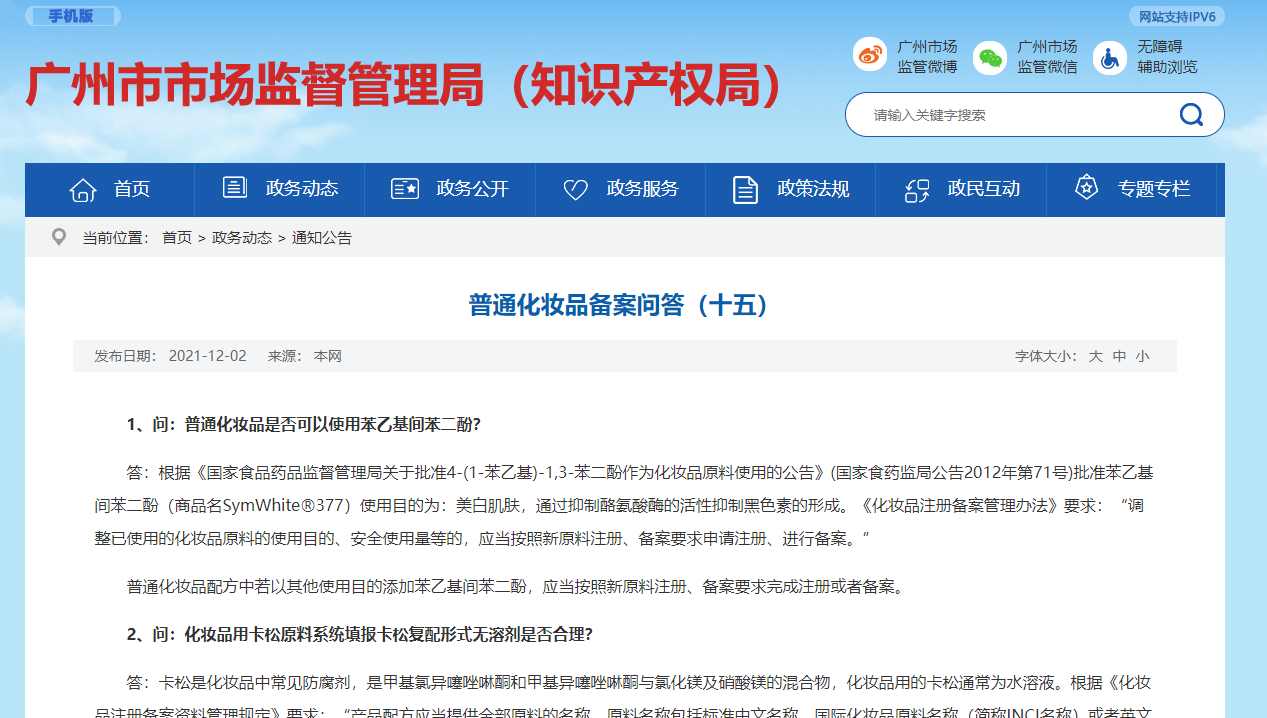Screen dimensions: 1267x718
Task: Click the 政策法规 document icon
Action: point(744,189)
